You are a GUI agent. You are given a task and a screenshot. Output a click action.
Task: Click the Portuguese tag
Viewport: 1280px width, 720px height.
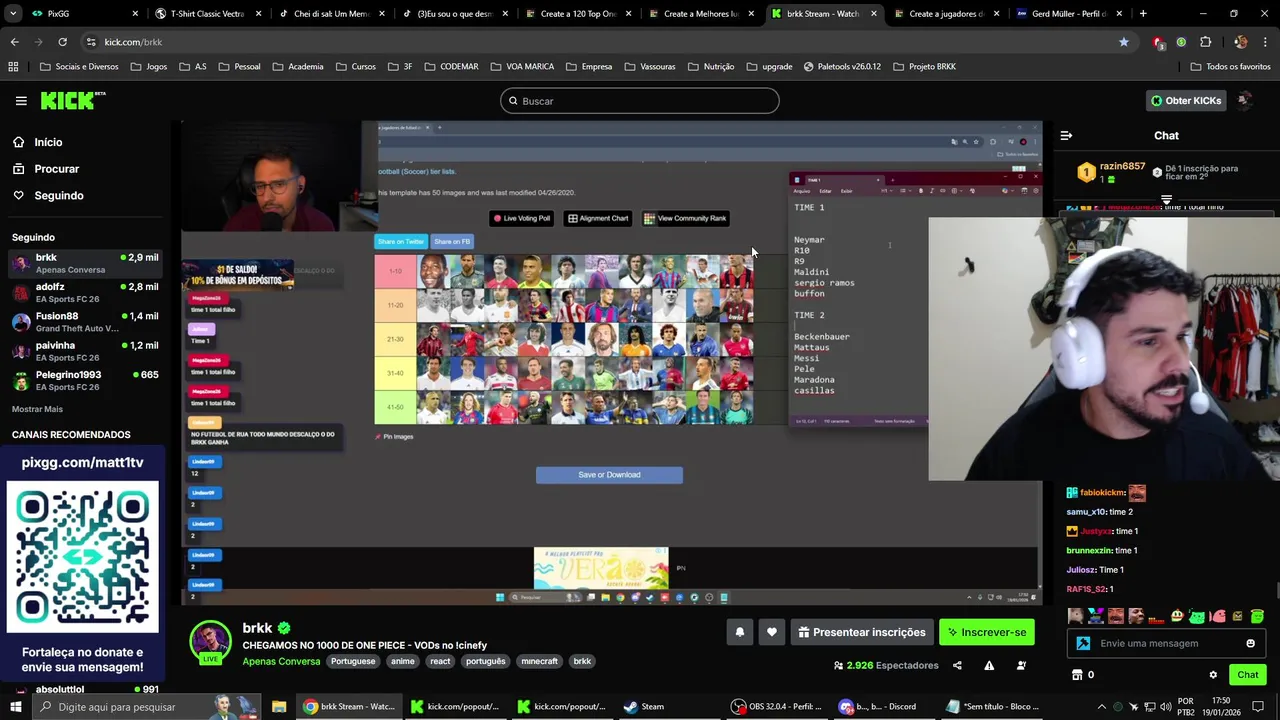353,661
